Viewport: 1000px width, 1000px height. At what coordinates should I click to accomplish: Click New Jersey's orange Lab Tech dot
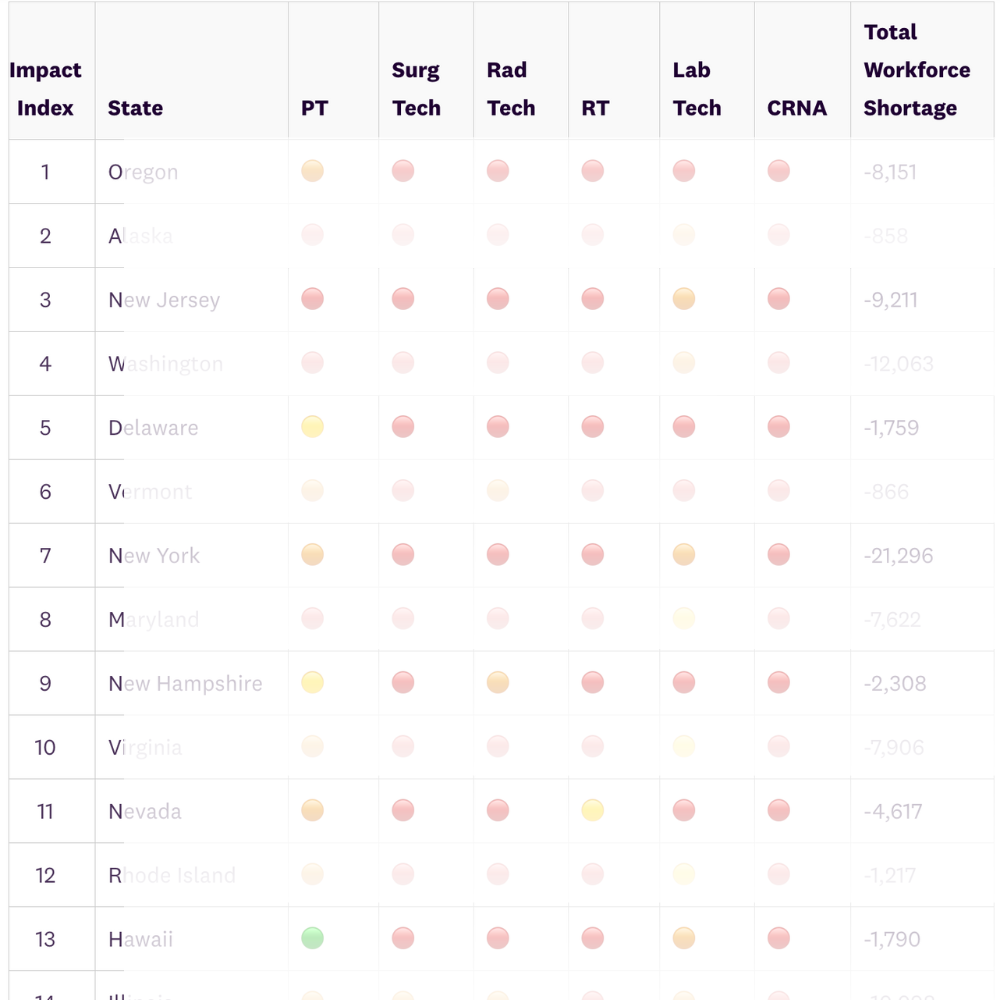pos(684,298)
